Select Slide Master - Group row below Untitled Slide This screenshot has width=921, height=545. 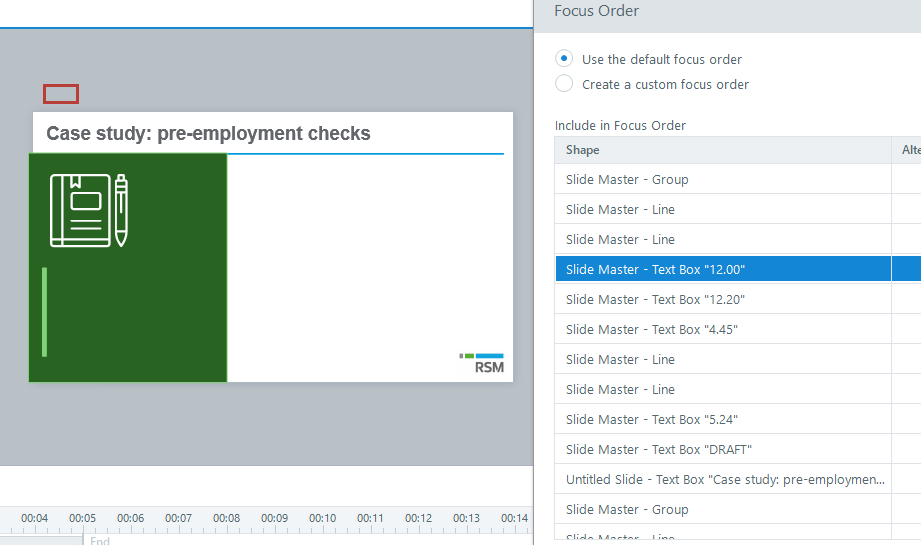[x=723, y=509]
